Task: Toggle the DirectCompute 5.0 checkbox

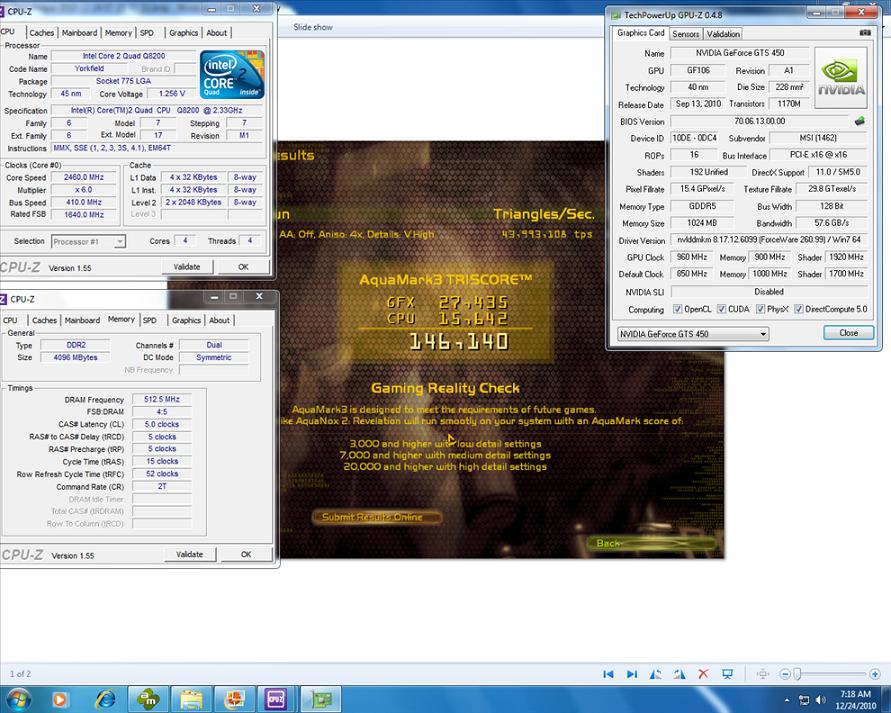Action: coord(798,309)
